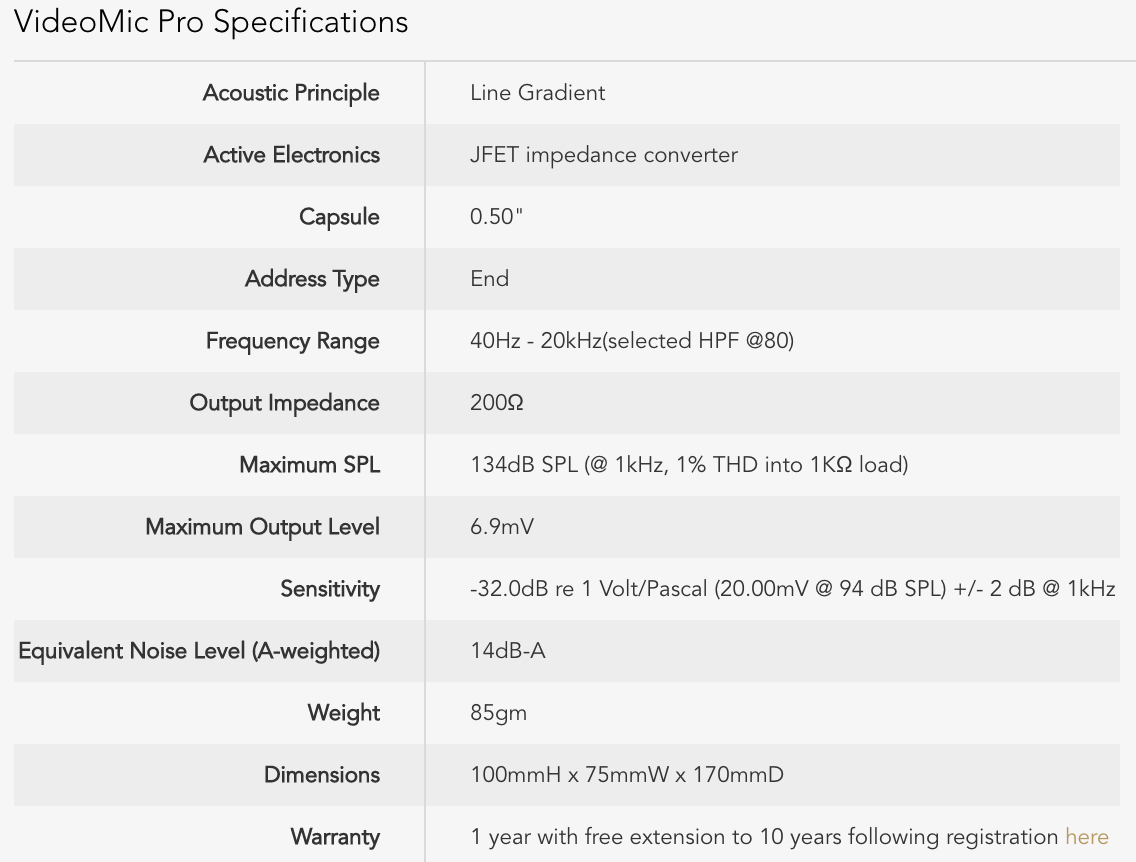Click the 100mmH x 75mmW dimensions value
Viewport: 1136px width, 862px height.
coord(626,775)
